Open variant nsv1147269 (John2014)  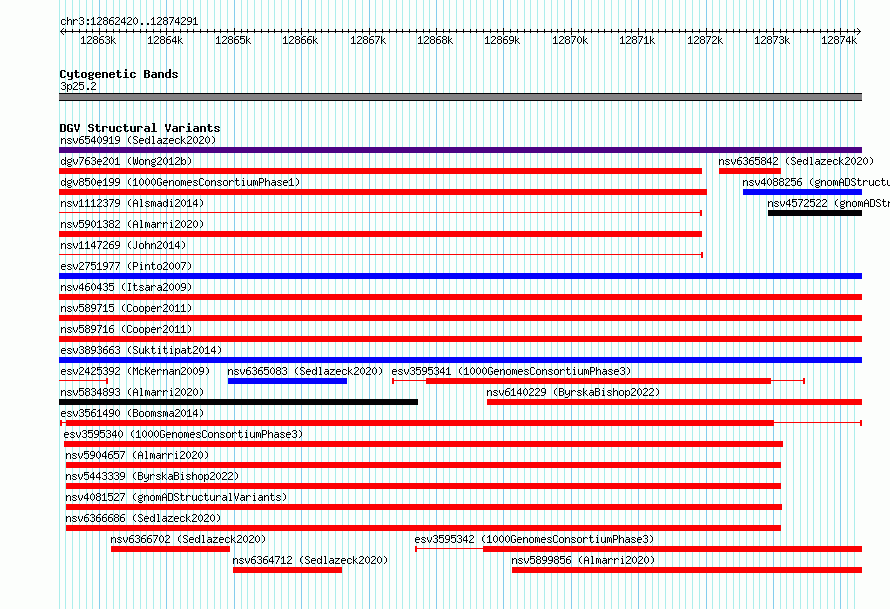[123, 245]
